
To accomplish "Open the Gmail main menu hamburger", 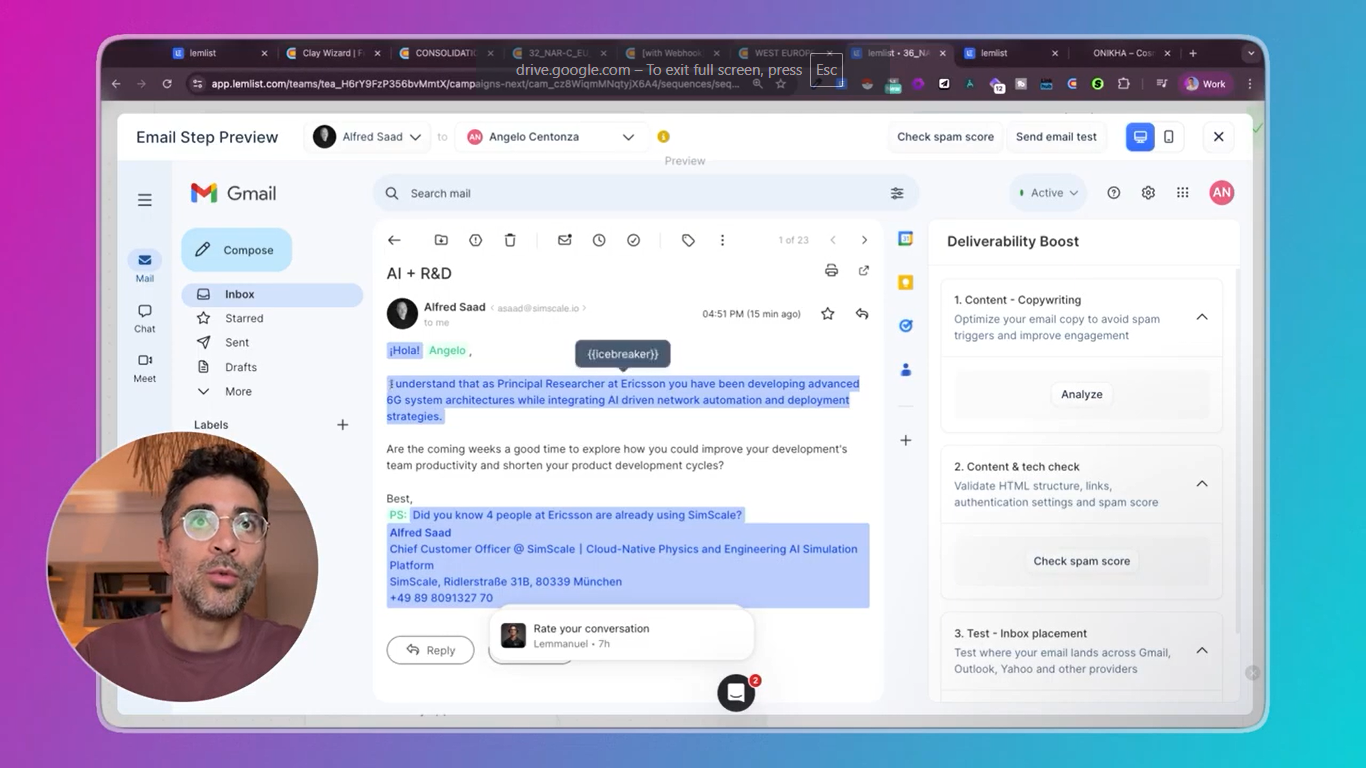I will click(x=145, y=200).
